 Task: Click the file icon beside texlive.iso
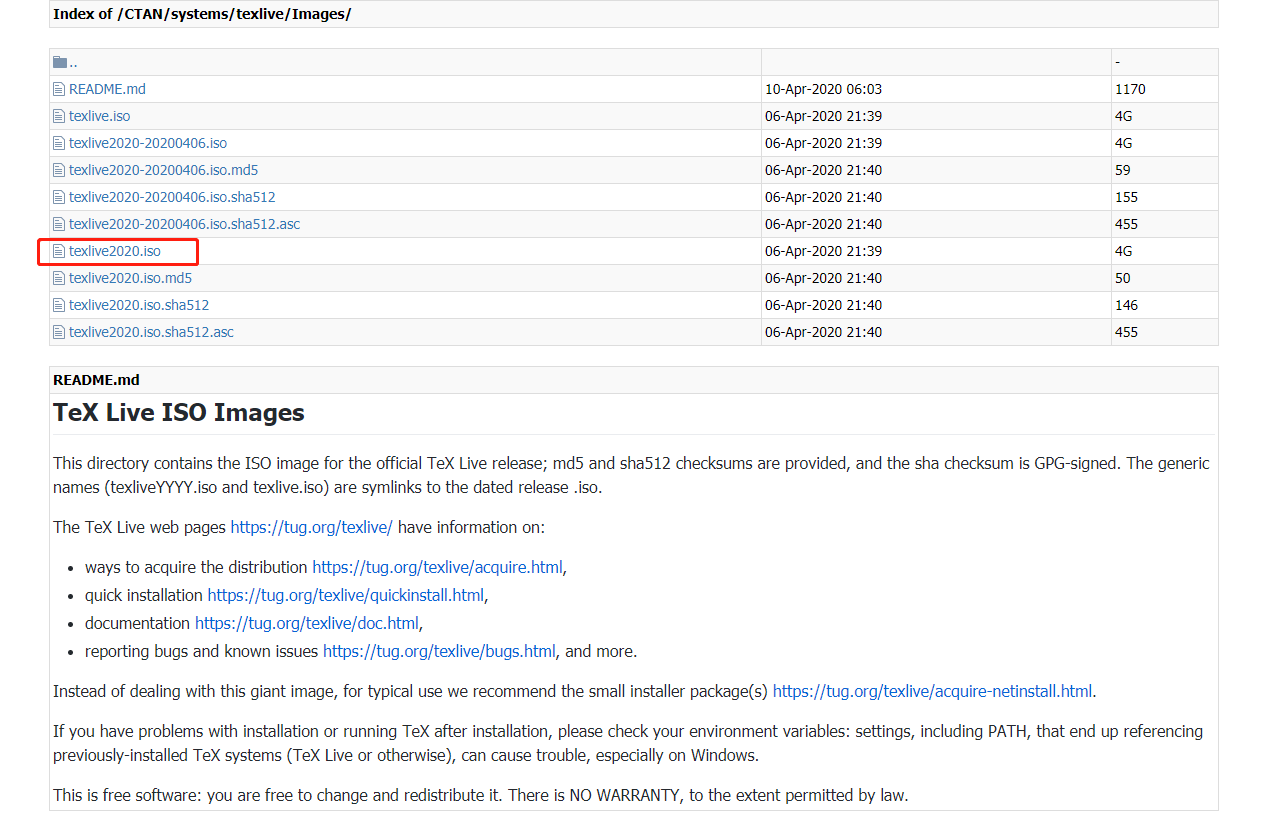(x=59, y=116)
